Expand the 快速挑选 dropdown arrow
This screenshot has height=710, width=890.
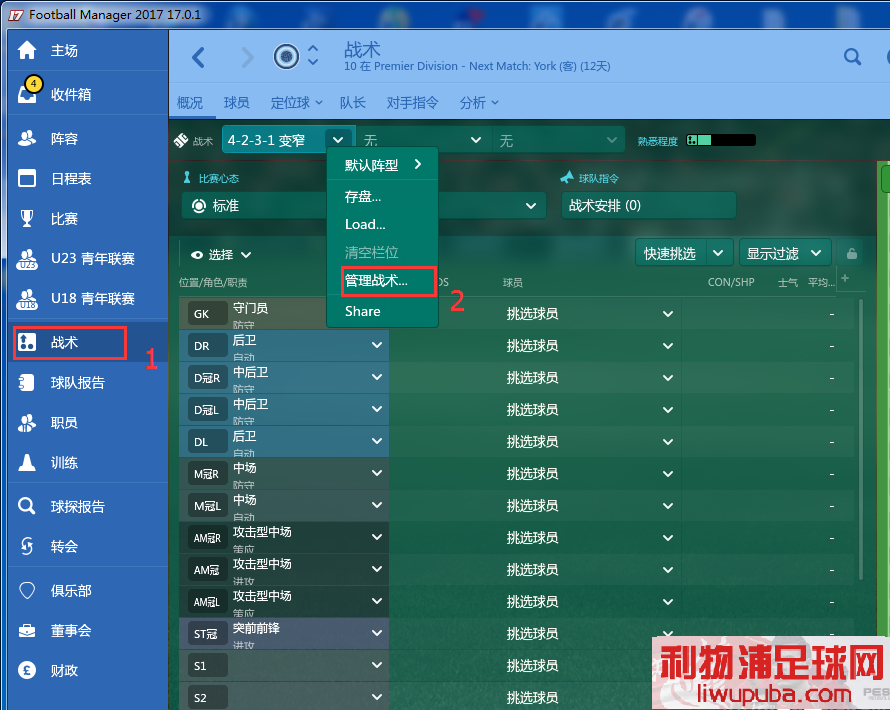point(719,253)
